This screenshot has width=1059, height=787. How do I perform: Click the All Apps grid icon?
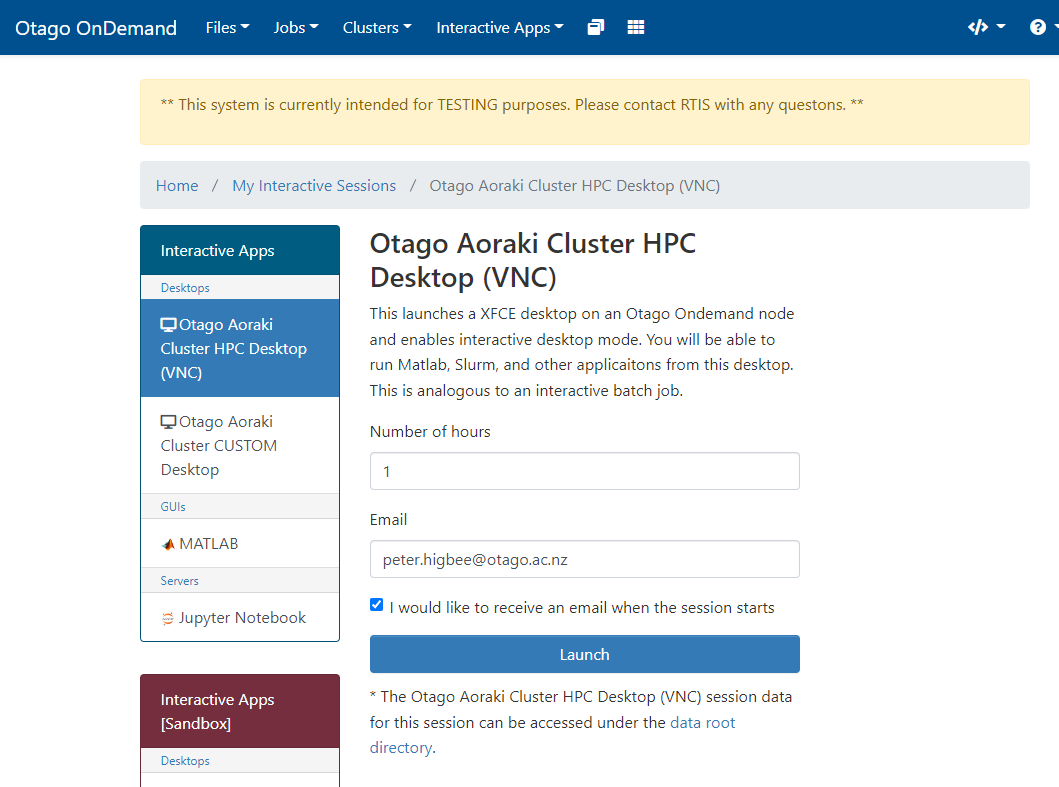click(x=636, y=28)
